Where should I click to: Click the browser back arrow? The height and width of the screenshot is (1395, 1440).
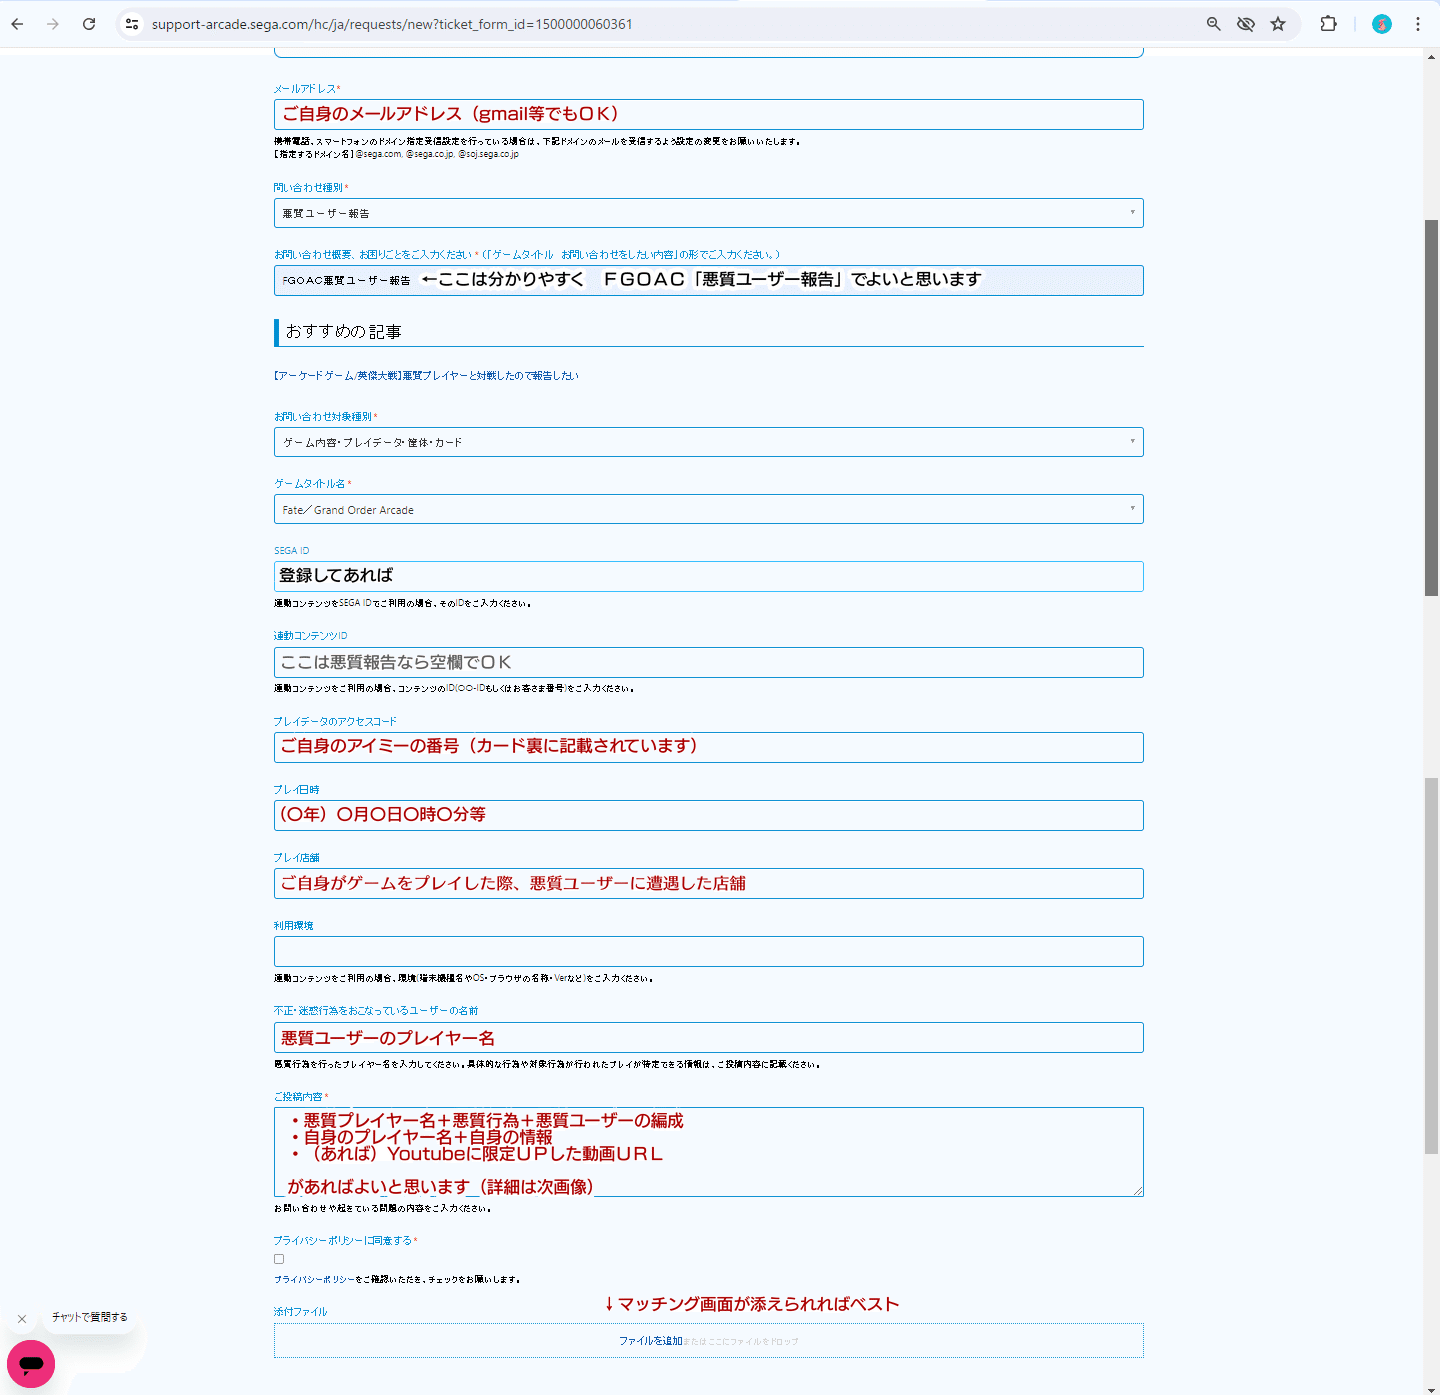point(17,24)
